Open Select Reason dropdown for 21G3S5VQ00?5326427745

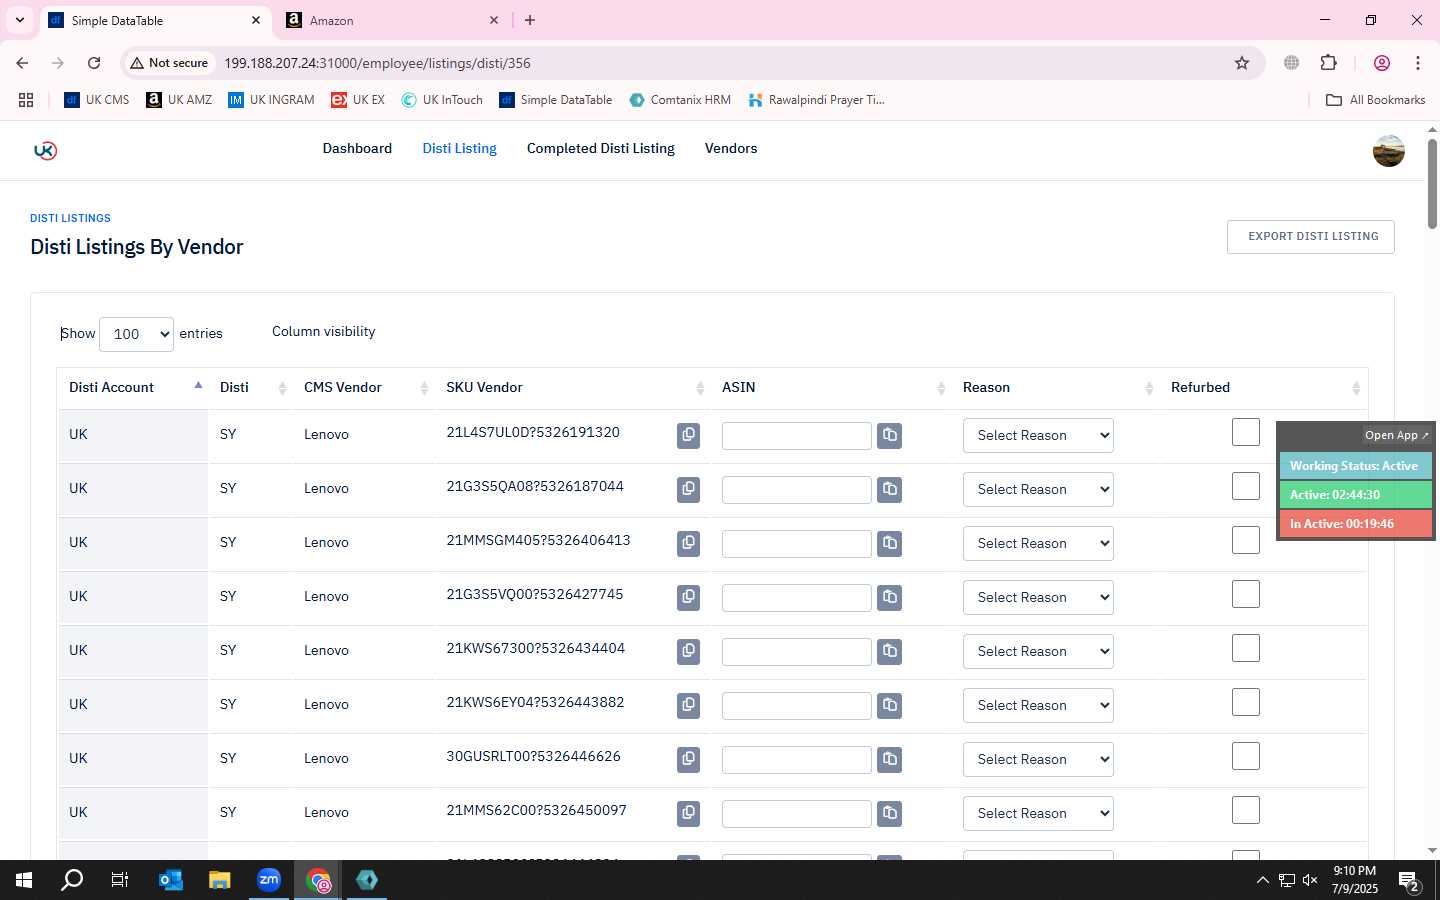click(1038, 597)
